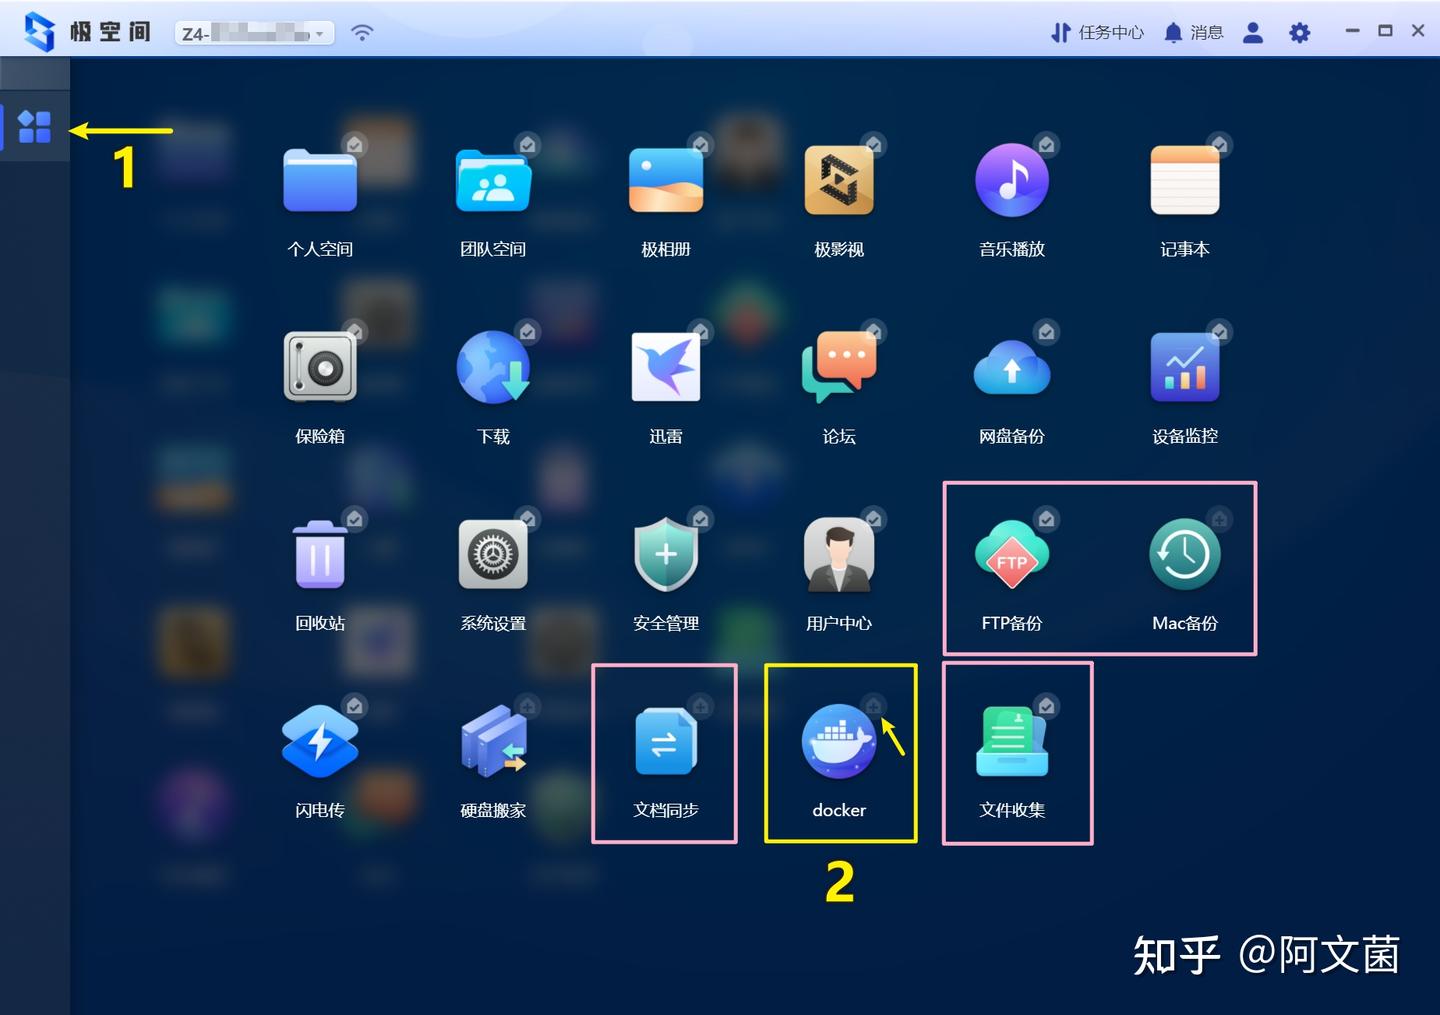Start the 音乐播放 music player
Screen dimensions: 1440x1015
(1012, 180)
